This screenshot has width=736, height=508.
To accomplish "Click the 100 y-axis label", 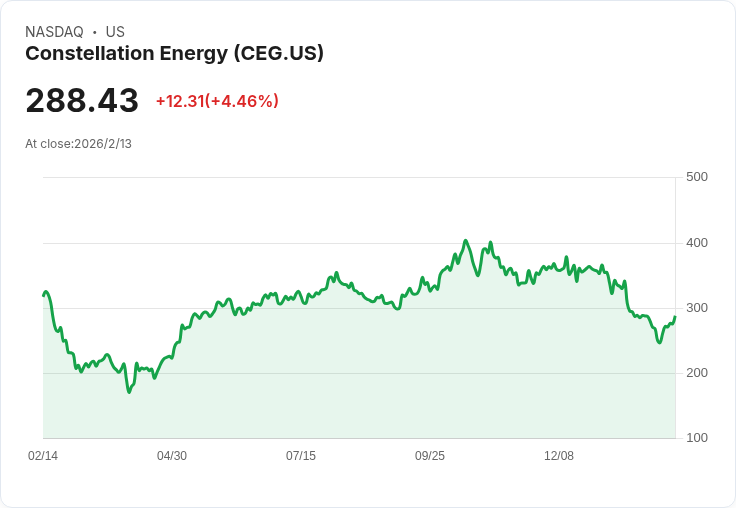I will click(x=697, y=438).
